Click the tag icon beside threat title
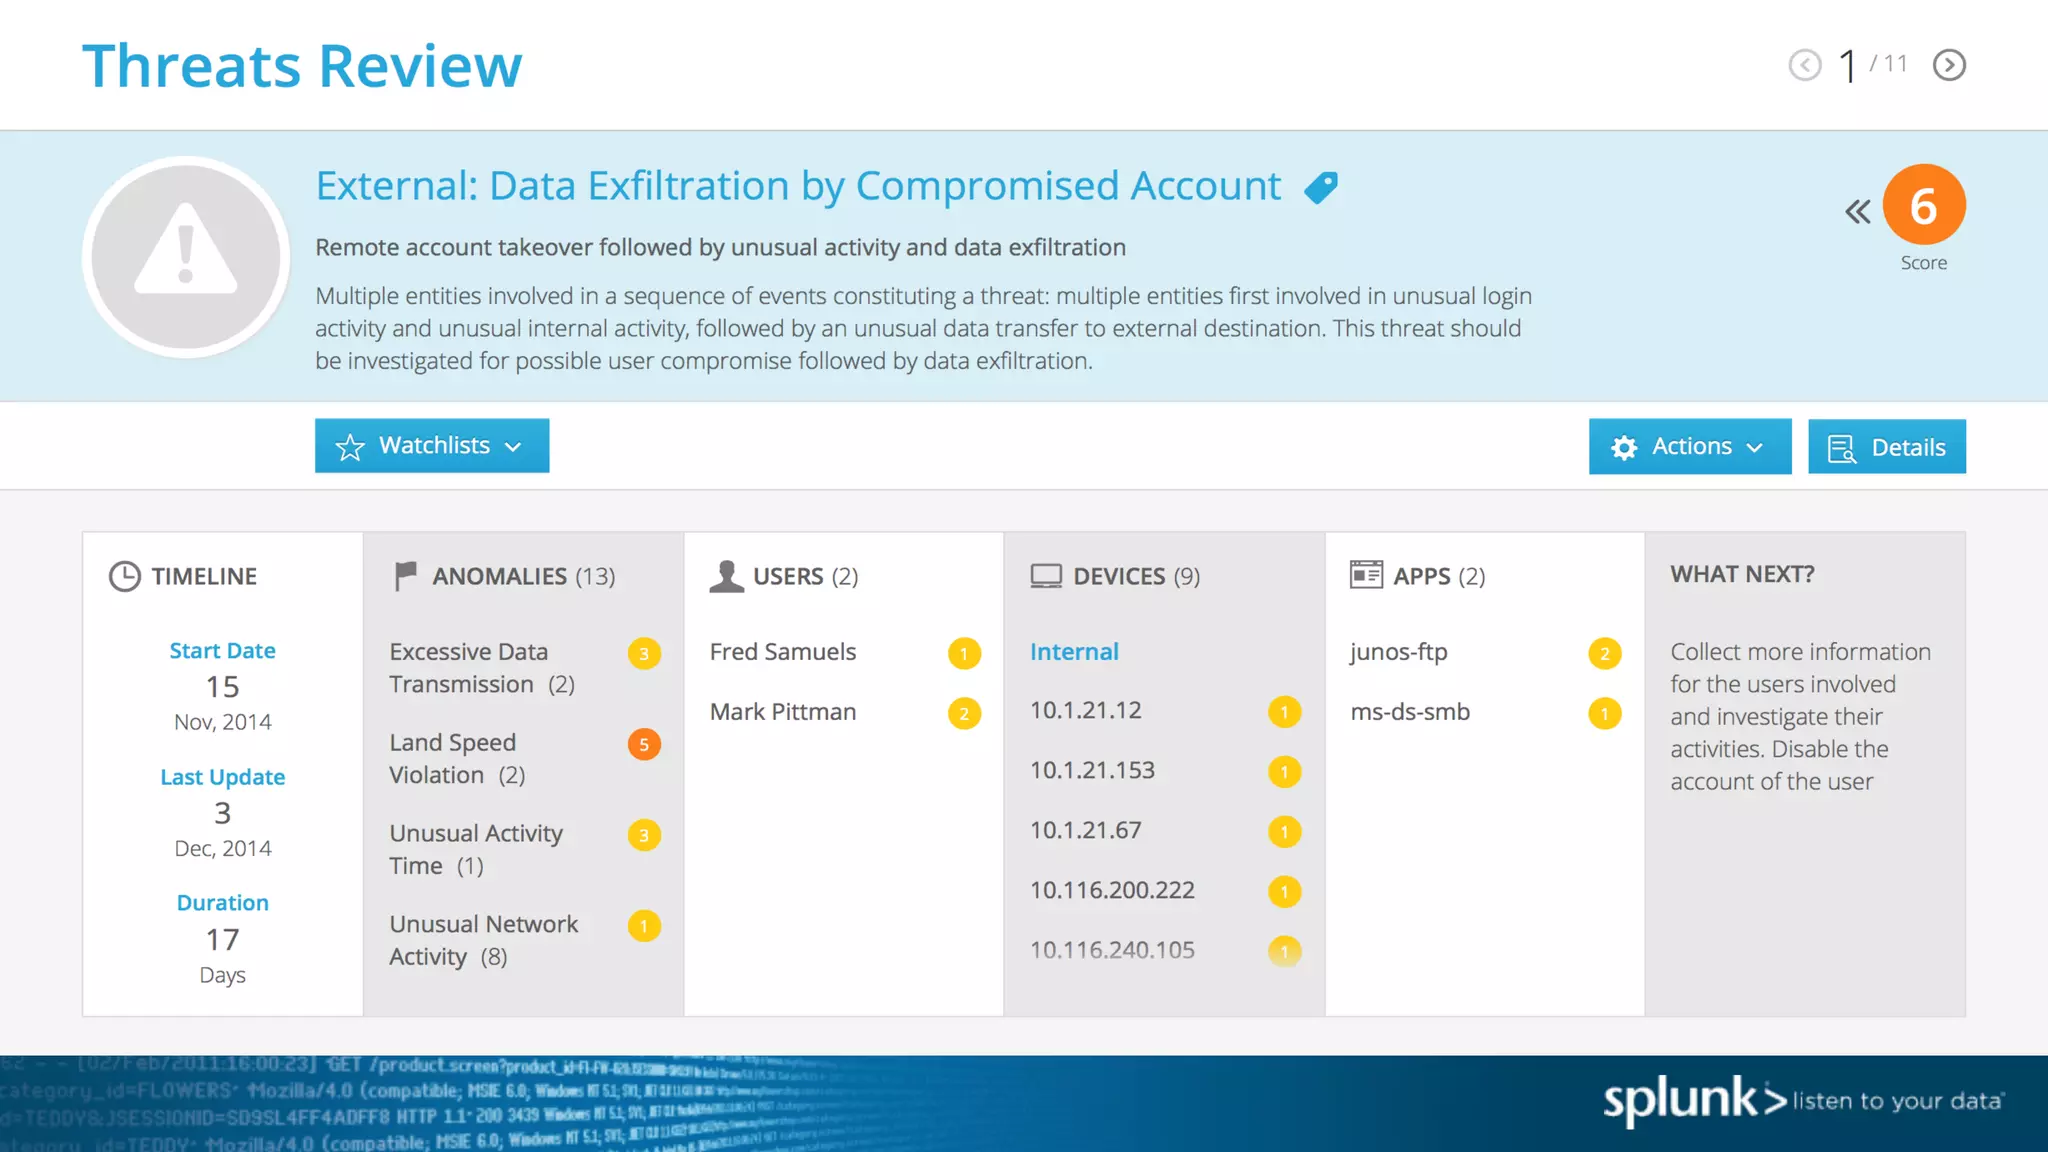Screen dimensions: 2048x1152 (1321, 187)
